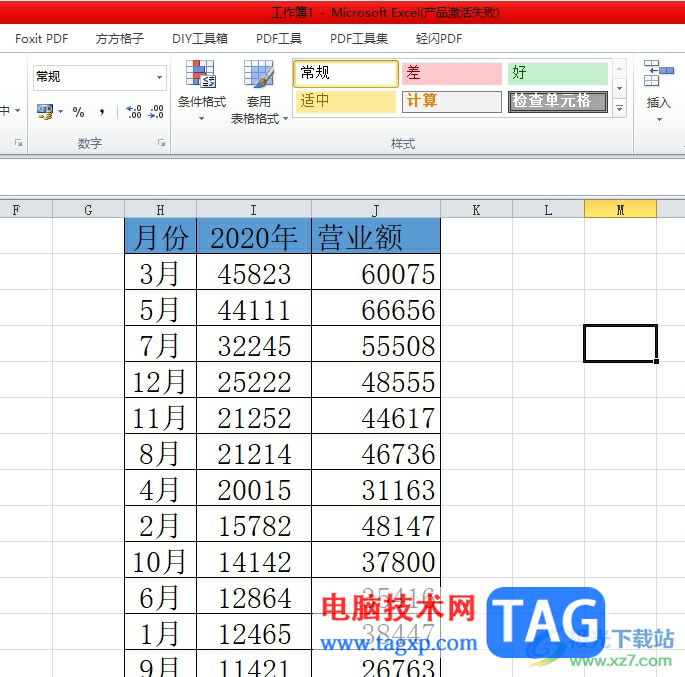This screenshot has width=685, height=677.
Task: Select column K header
Action: click(x=476, y=210)
